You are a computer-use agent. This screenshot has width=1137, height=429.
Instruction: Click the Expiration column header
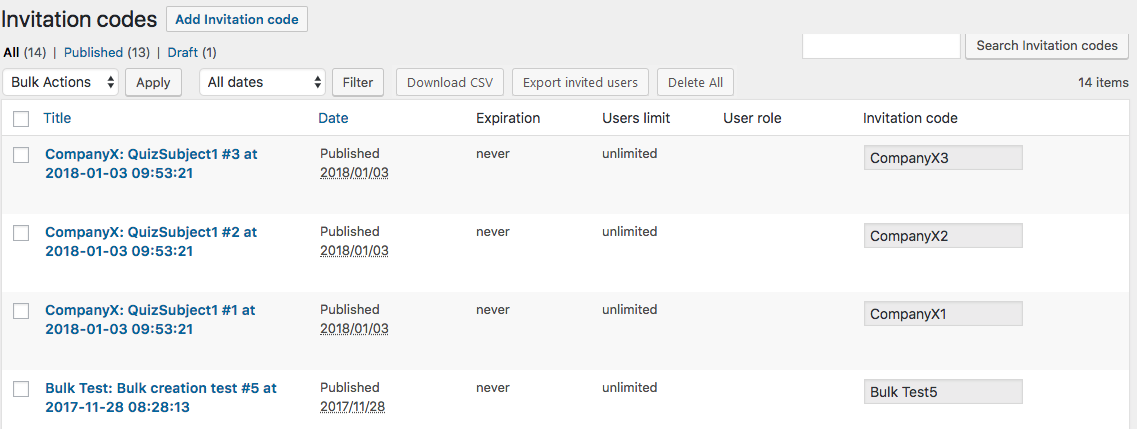point(508,118)
